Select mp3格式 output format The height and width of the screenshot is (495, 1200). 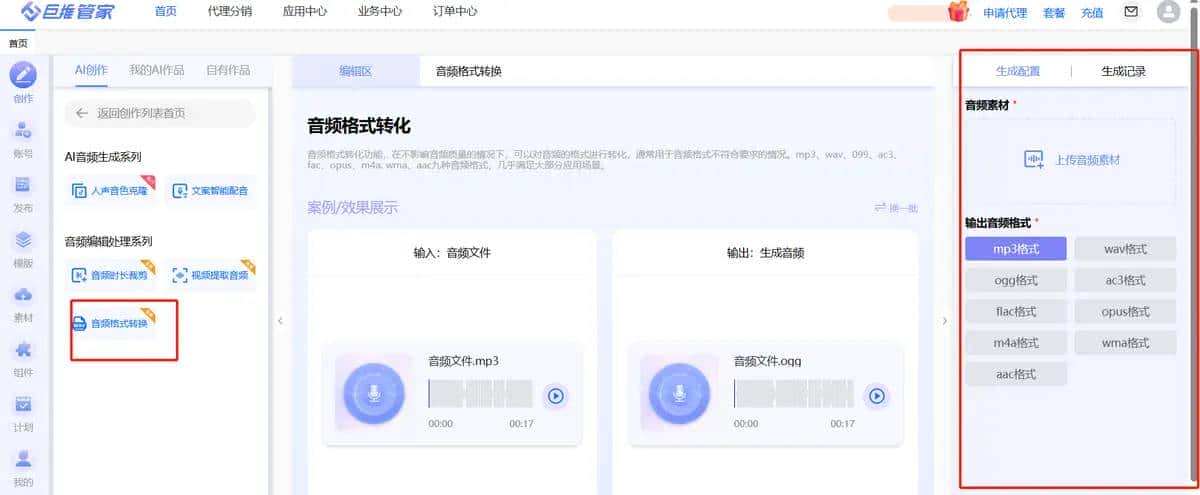point(1016,249)
